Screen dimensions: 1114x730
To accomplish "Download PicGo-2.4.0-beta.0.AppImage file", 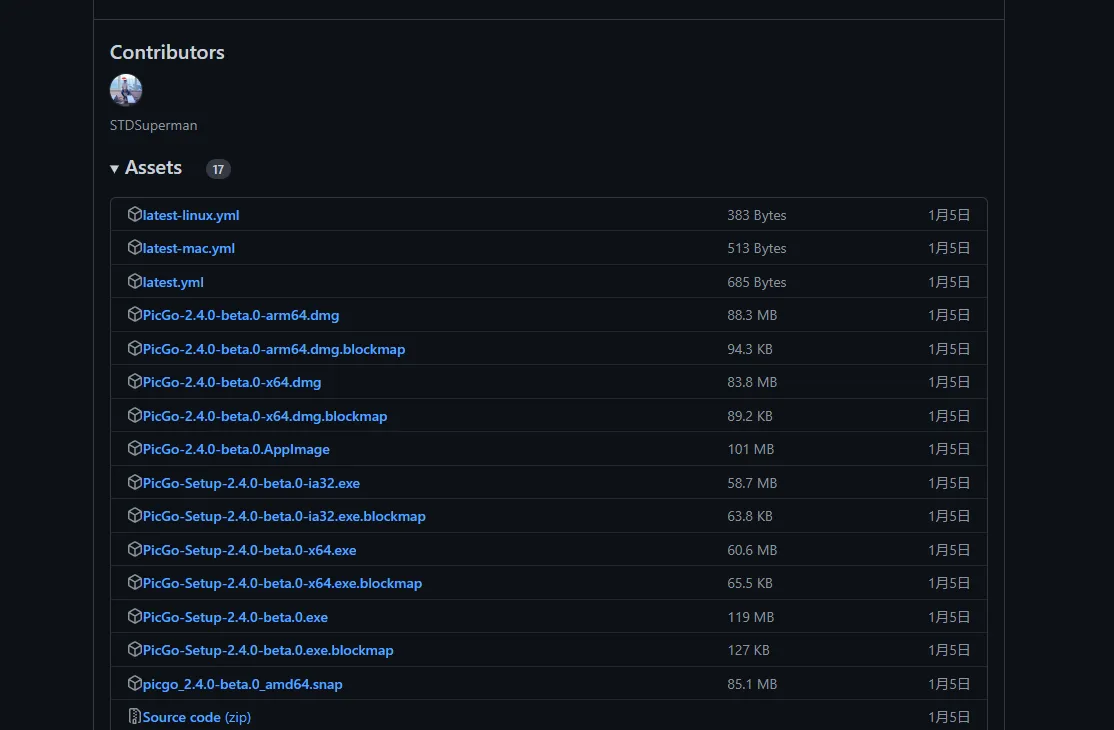I will (x=236, y=449).
